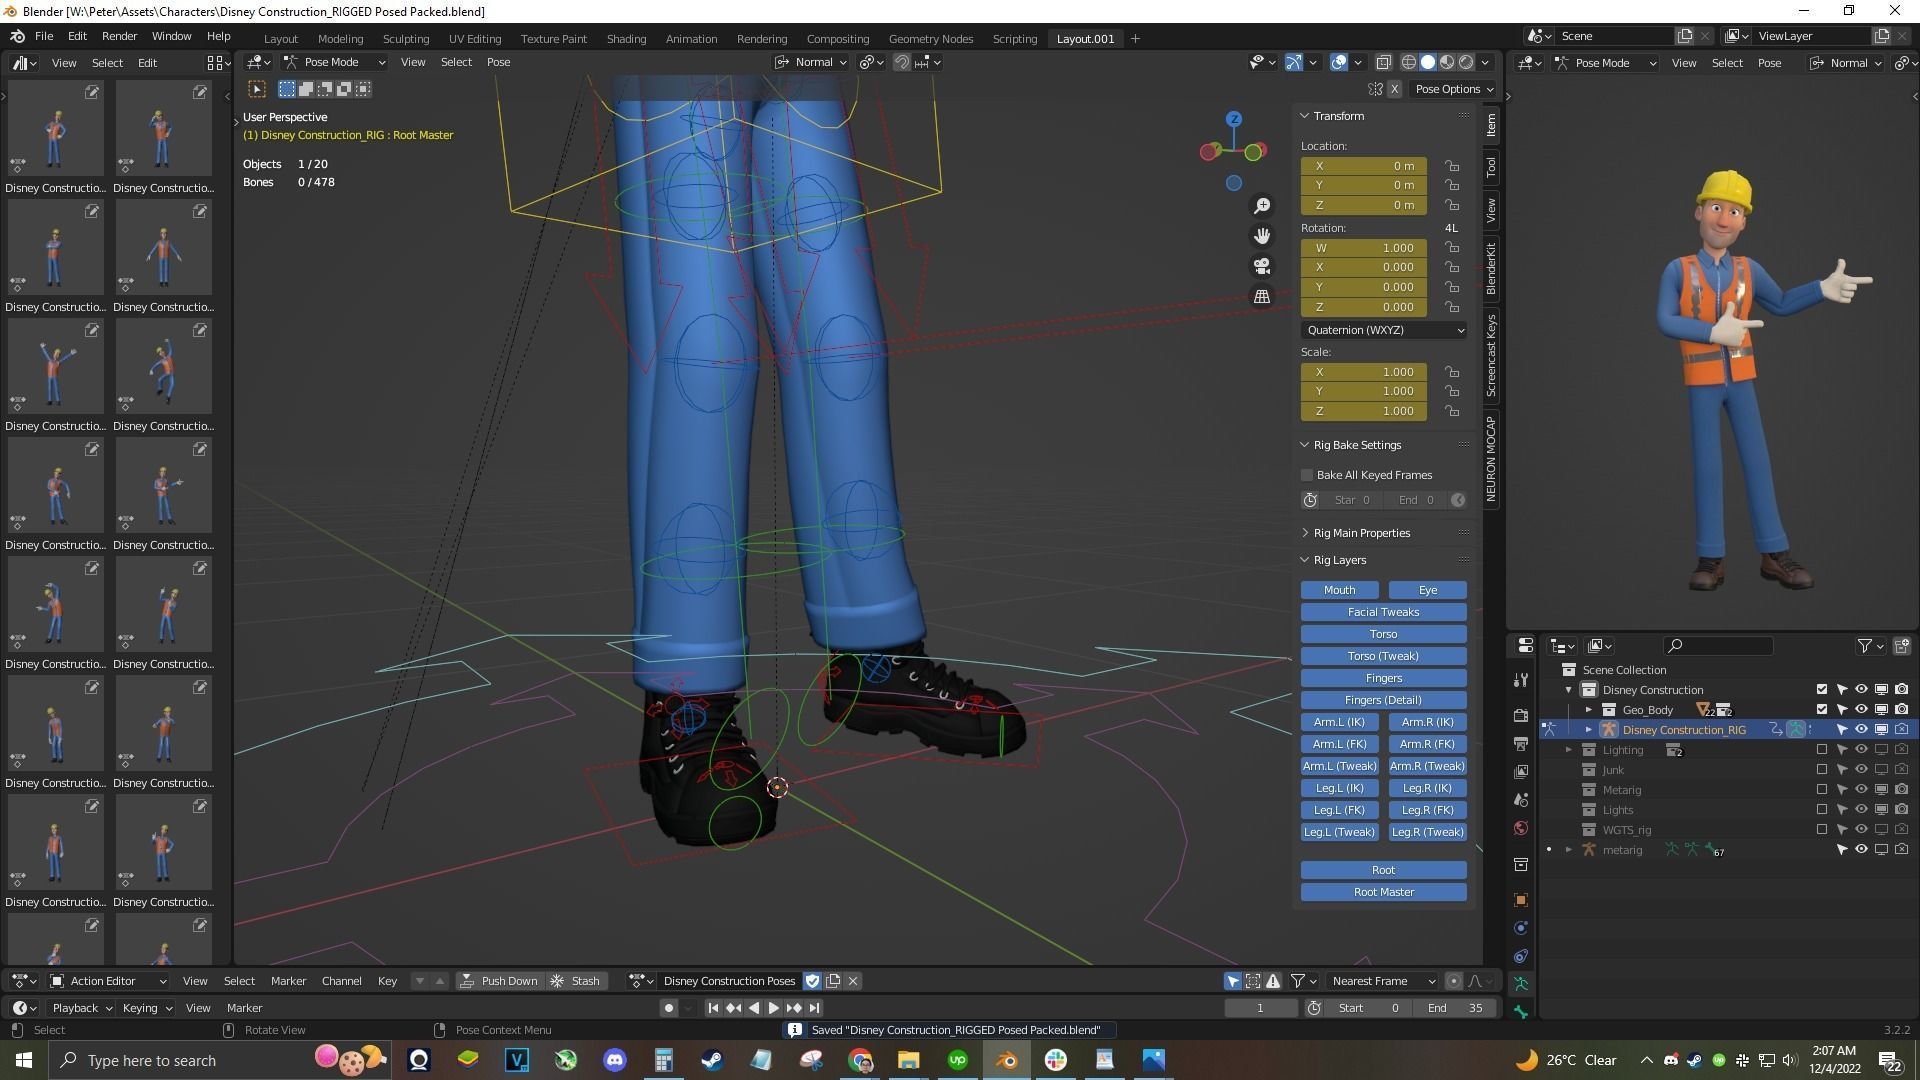Enable Bake All Keyed Frames checkbox
1920x1080 pixels.
[1307, 475]
